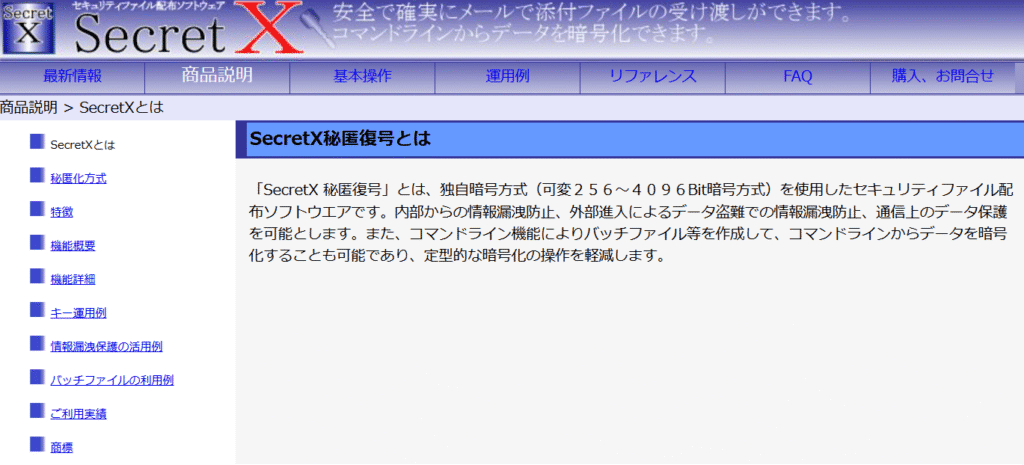Viewport: 1024px width, 465px height.
Task: Click the banner slogan 安全で確実にメールで添付ファイル
Action: (592, 12)
